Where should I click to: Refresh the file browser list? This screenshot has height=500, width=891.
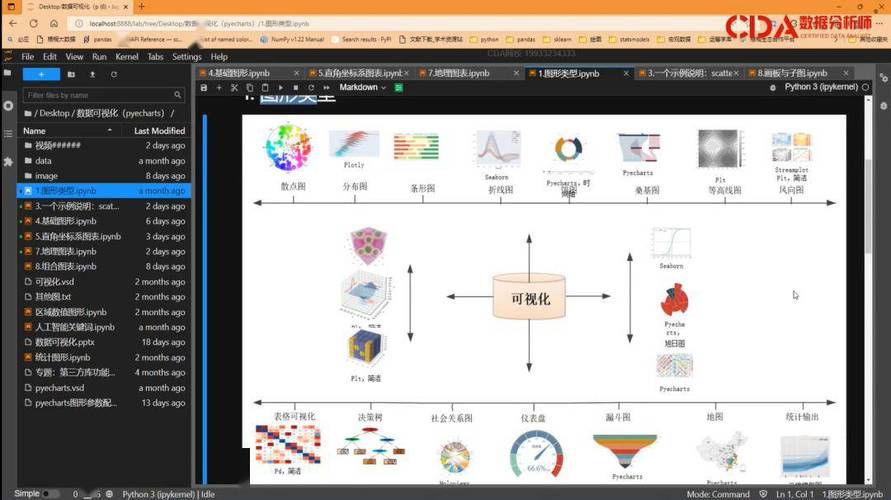114,74
